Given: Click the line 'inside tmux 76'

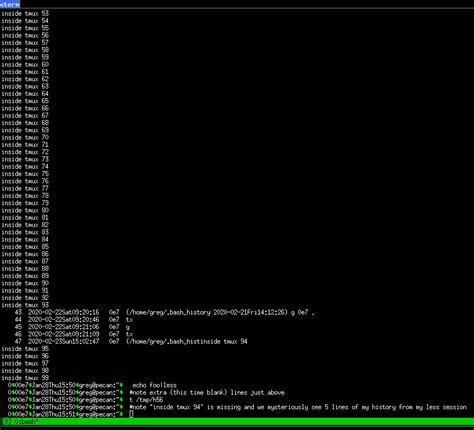Looking at the screenshot, I should click(25, 181).
